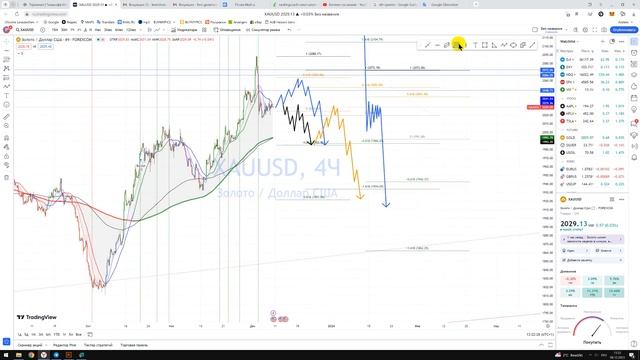Open go to date calendar icon
Screen dimensions: 640x360
coord(90,335)
